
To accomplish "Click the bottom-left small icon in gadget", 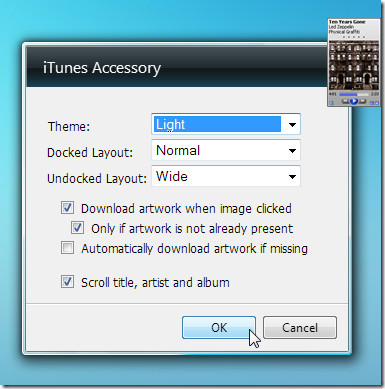I will [x=331, y=103].
